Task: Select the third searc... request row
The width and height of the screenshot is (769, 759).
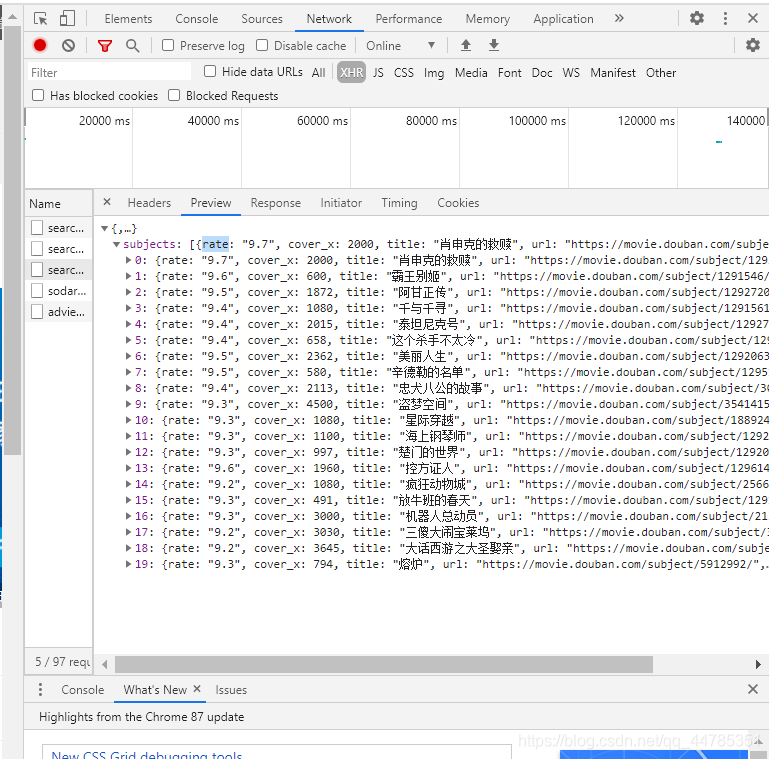Action: point(58,270)
